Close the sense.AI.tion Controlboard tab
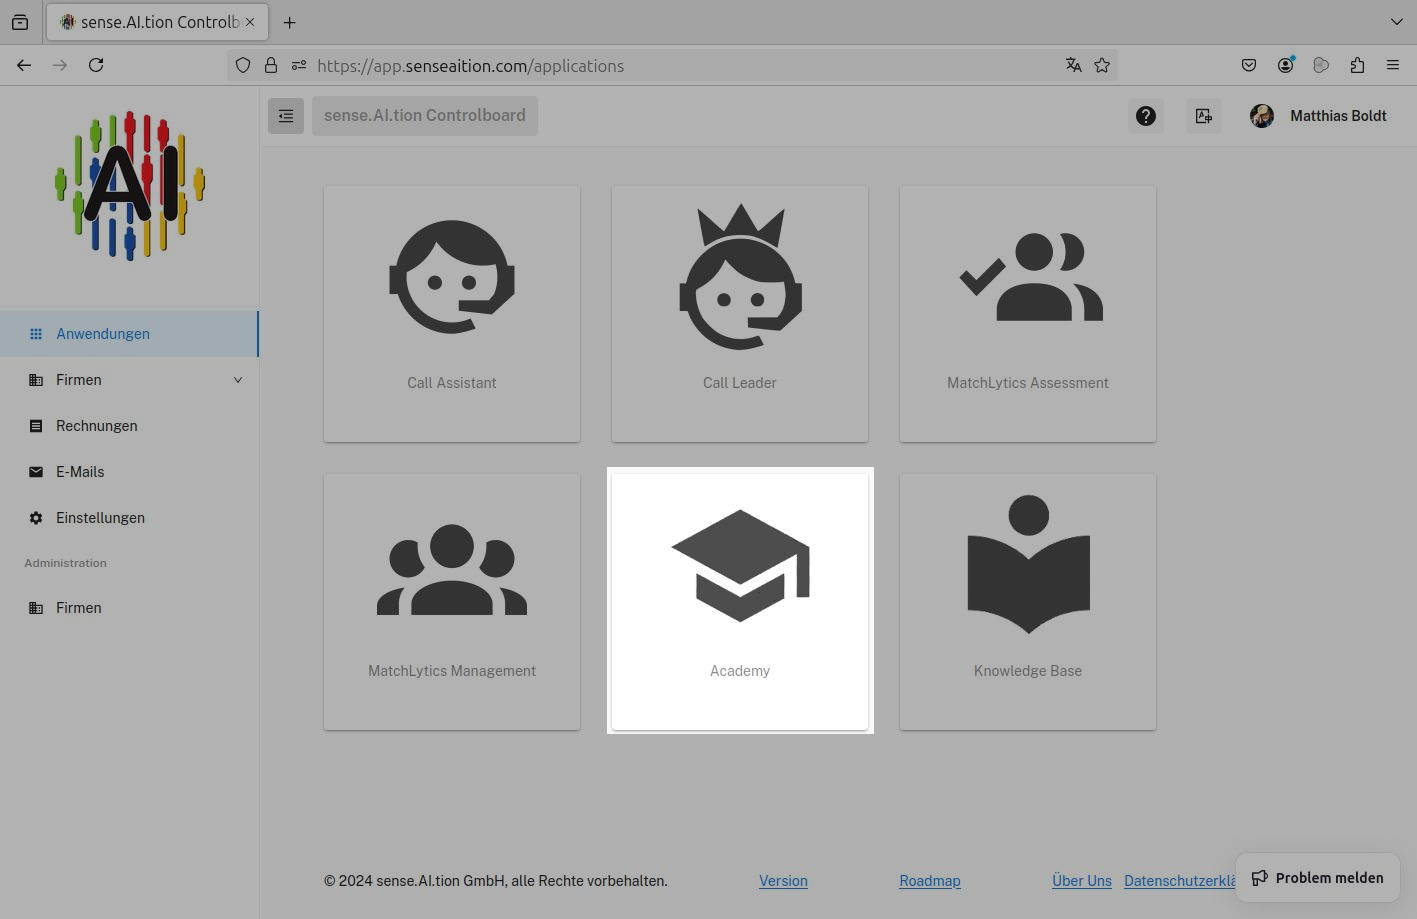The width and height of the screenshot is (1417, 919). pyautogui.click(x=250, y=22)
